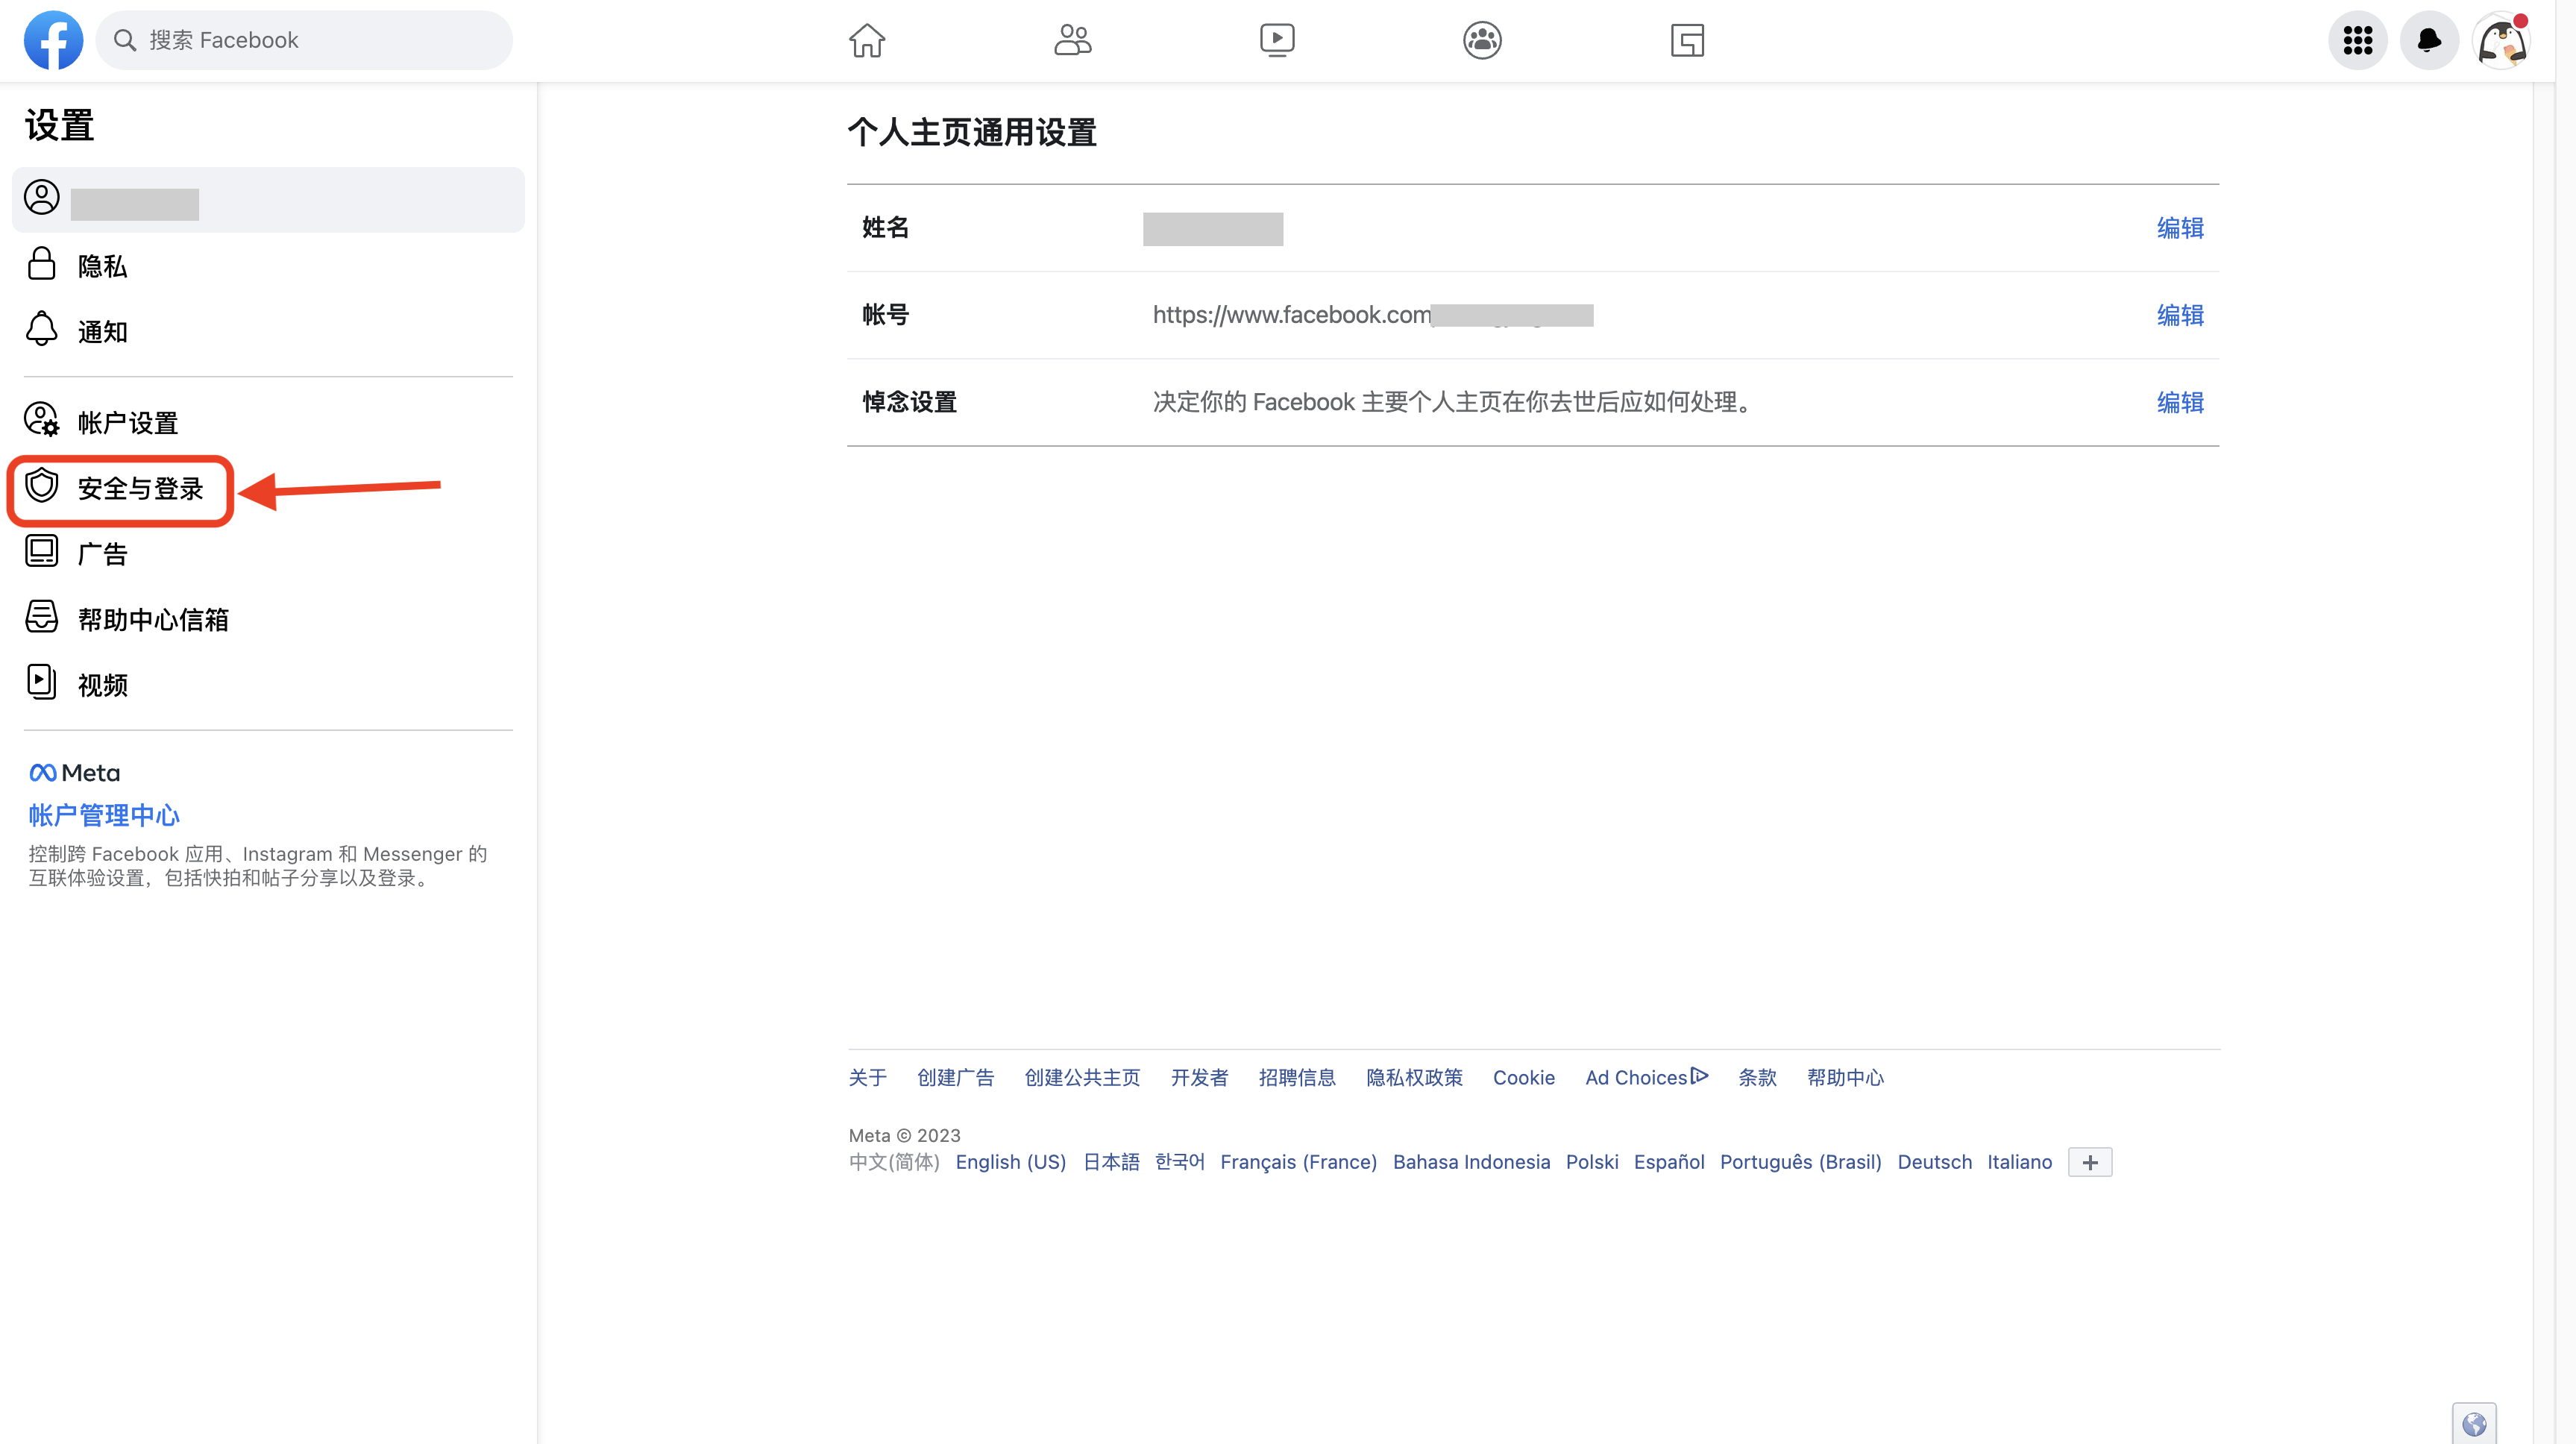The image size is (2576, 1444).
Task: Switch language to Español
Action: 1669,1162
